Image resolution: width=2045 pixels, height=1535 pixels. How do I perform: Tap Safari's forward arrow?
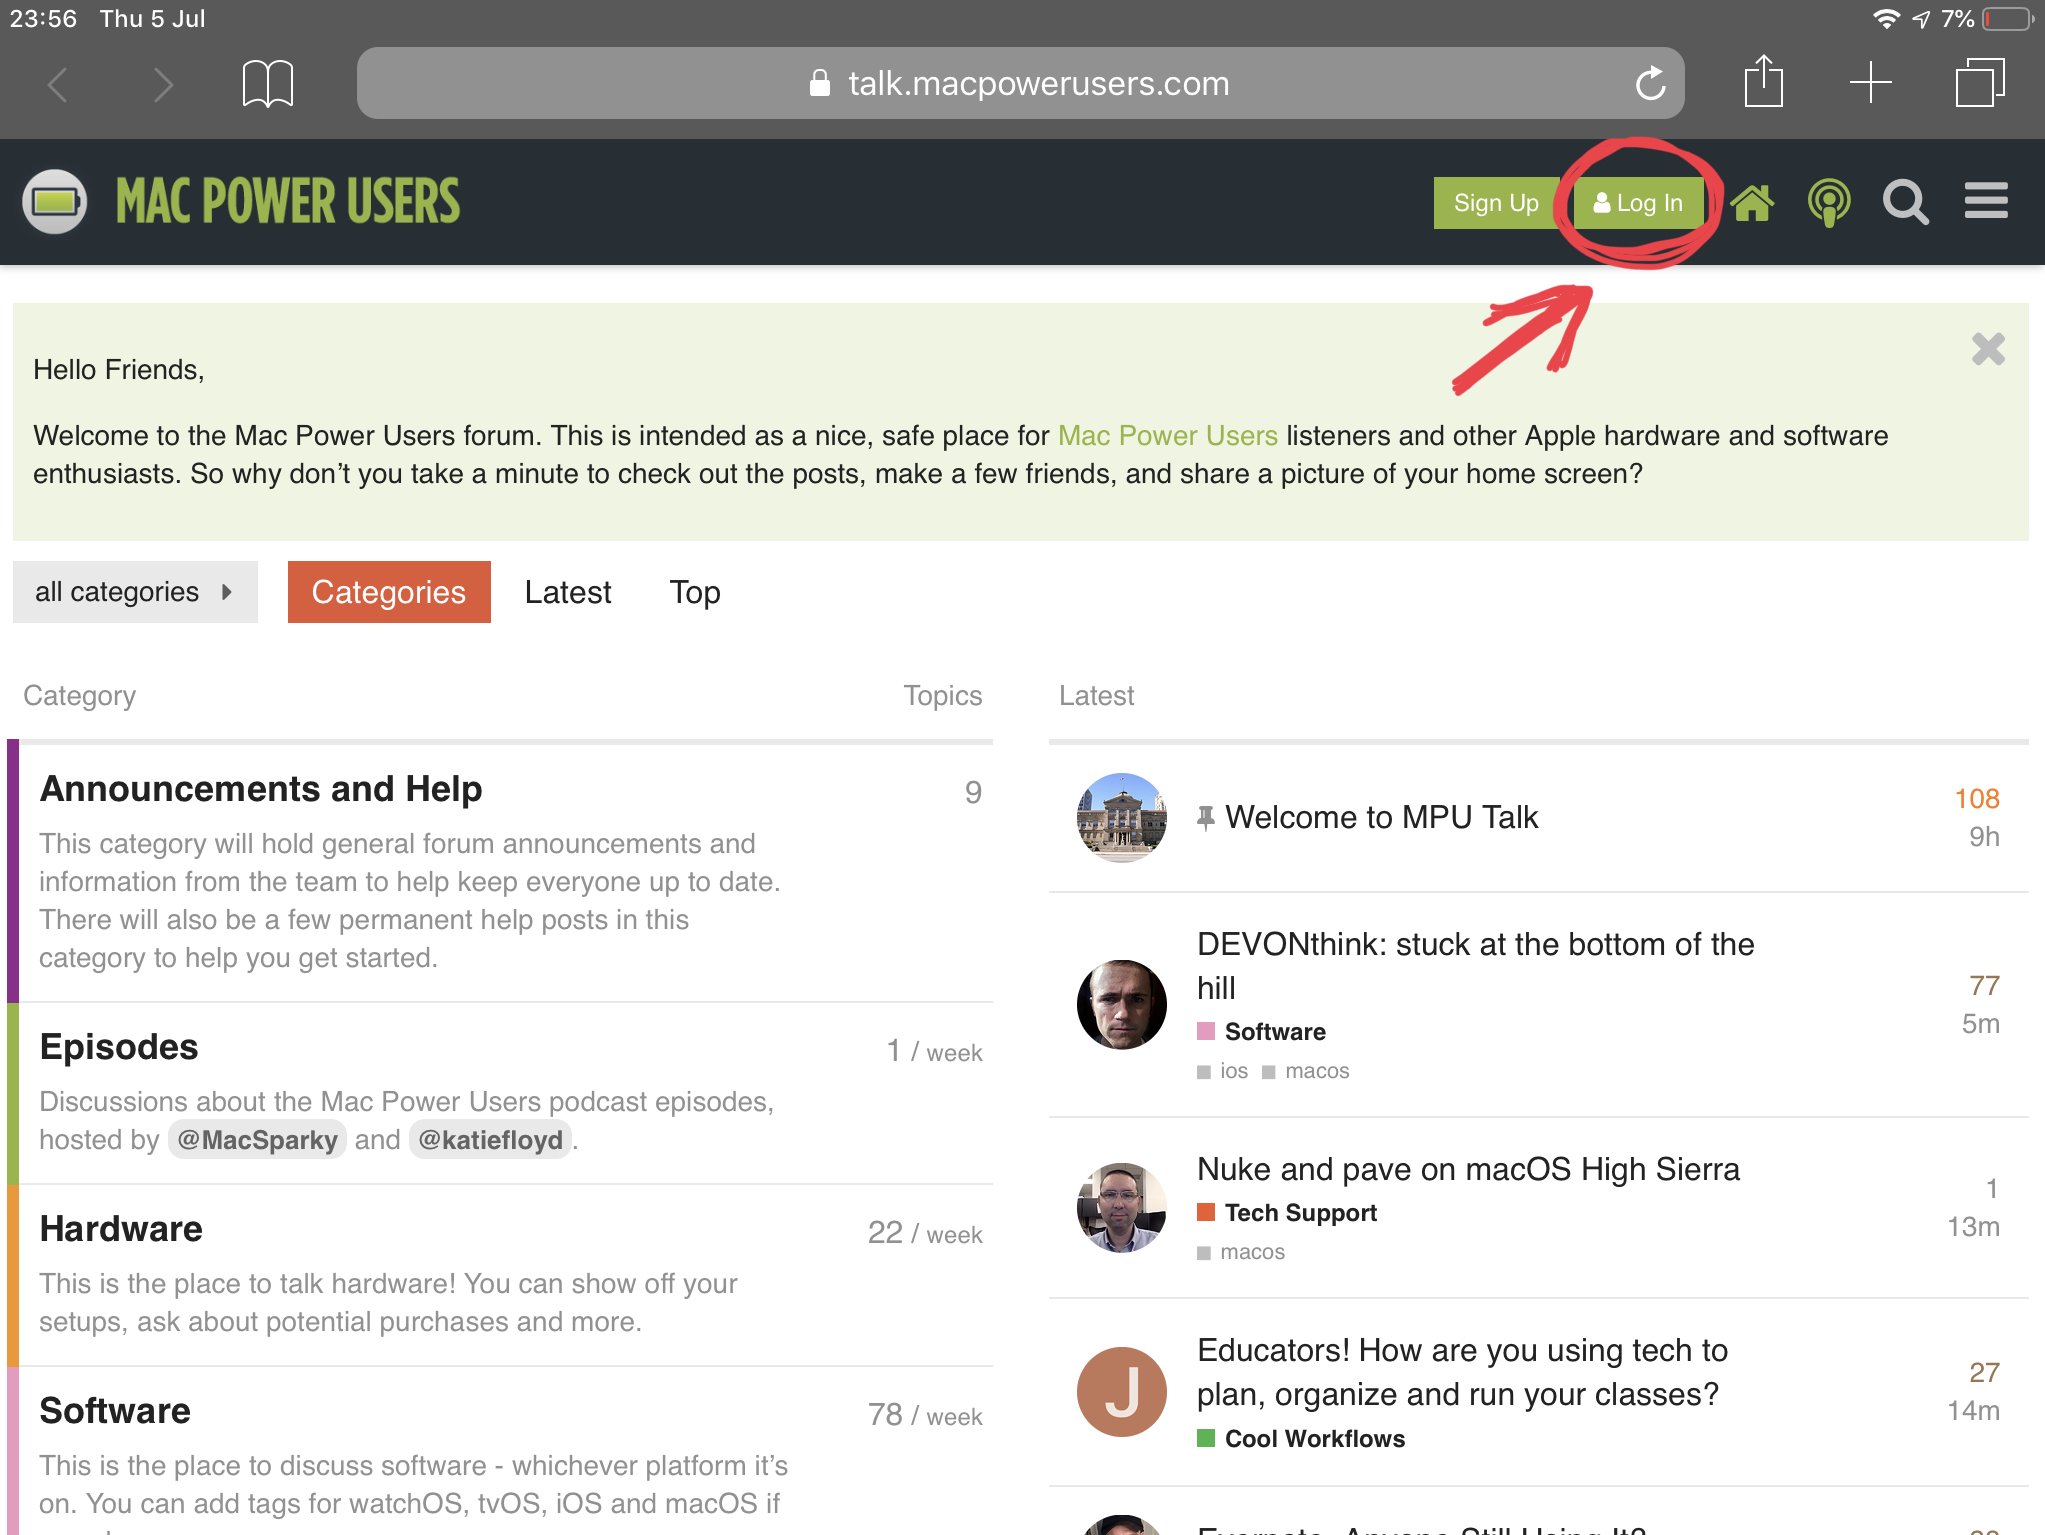[163, 84]
